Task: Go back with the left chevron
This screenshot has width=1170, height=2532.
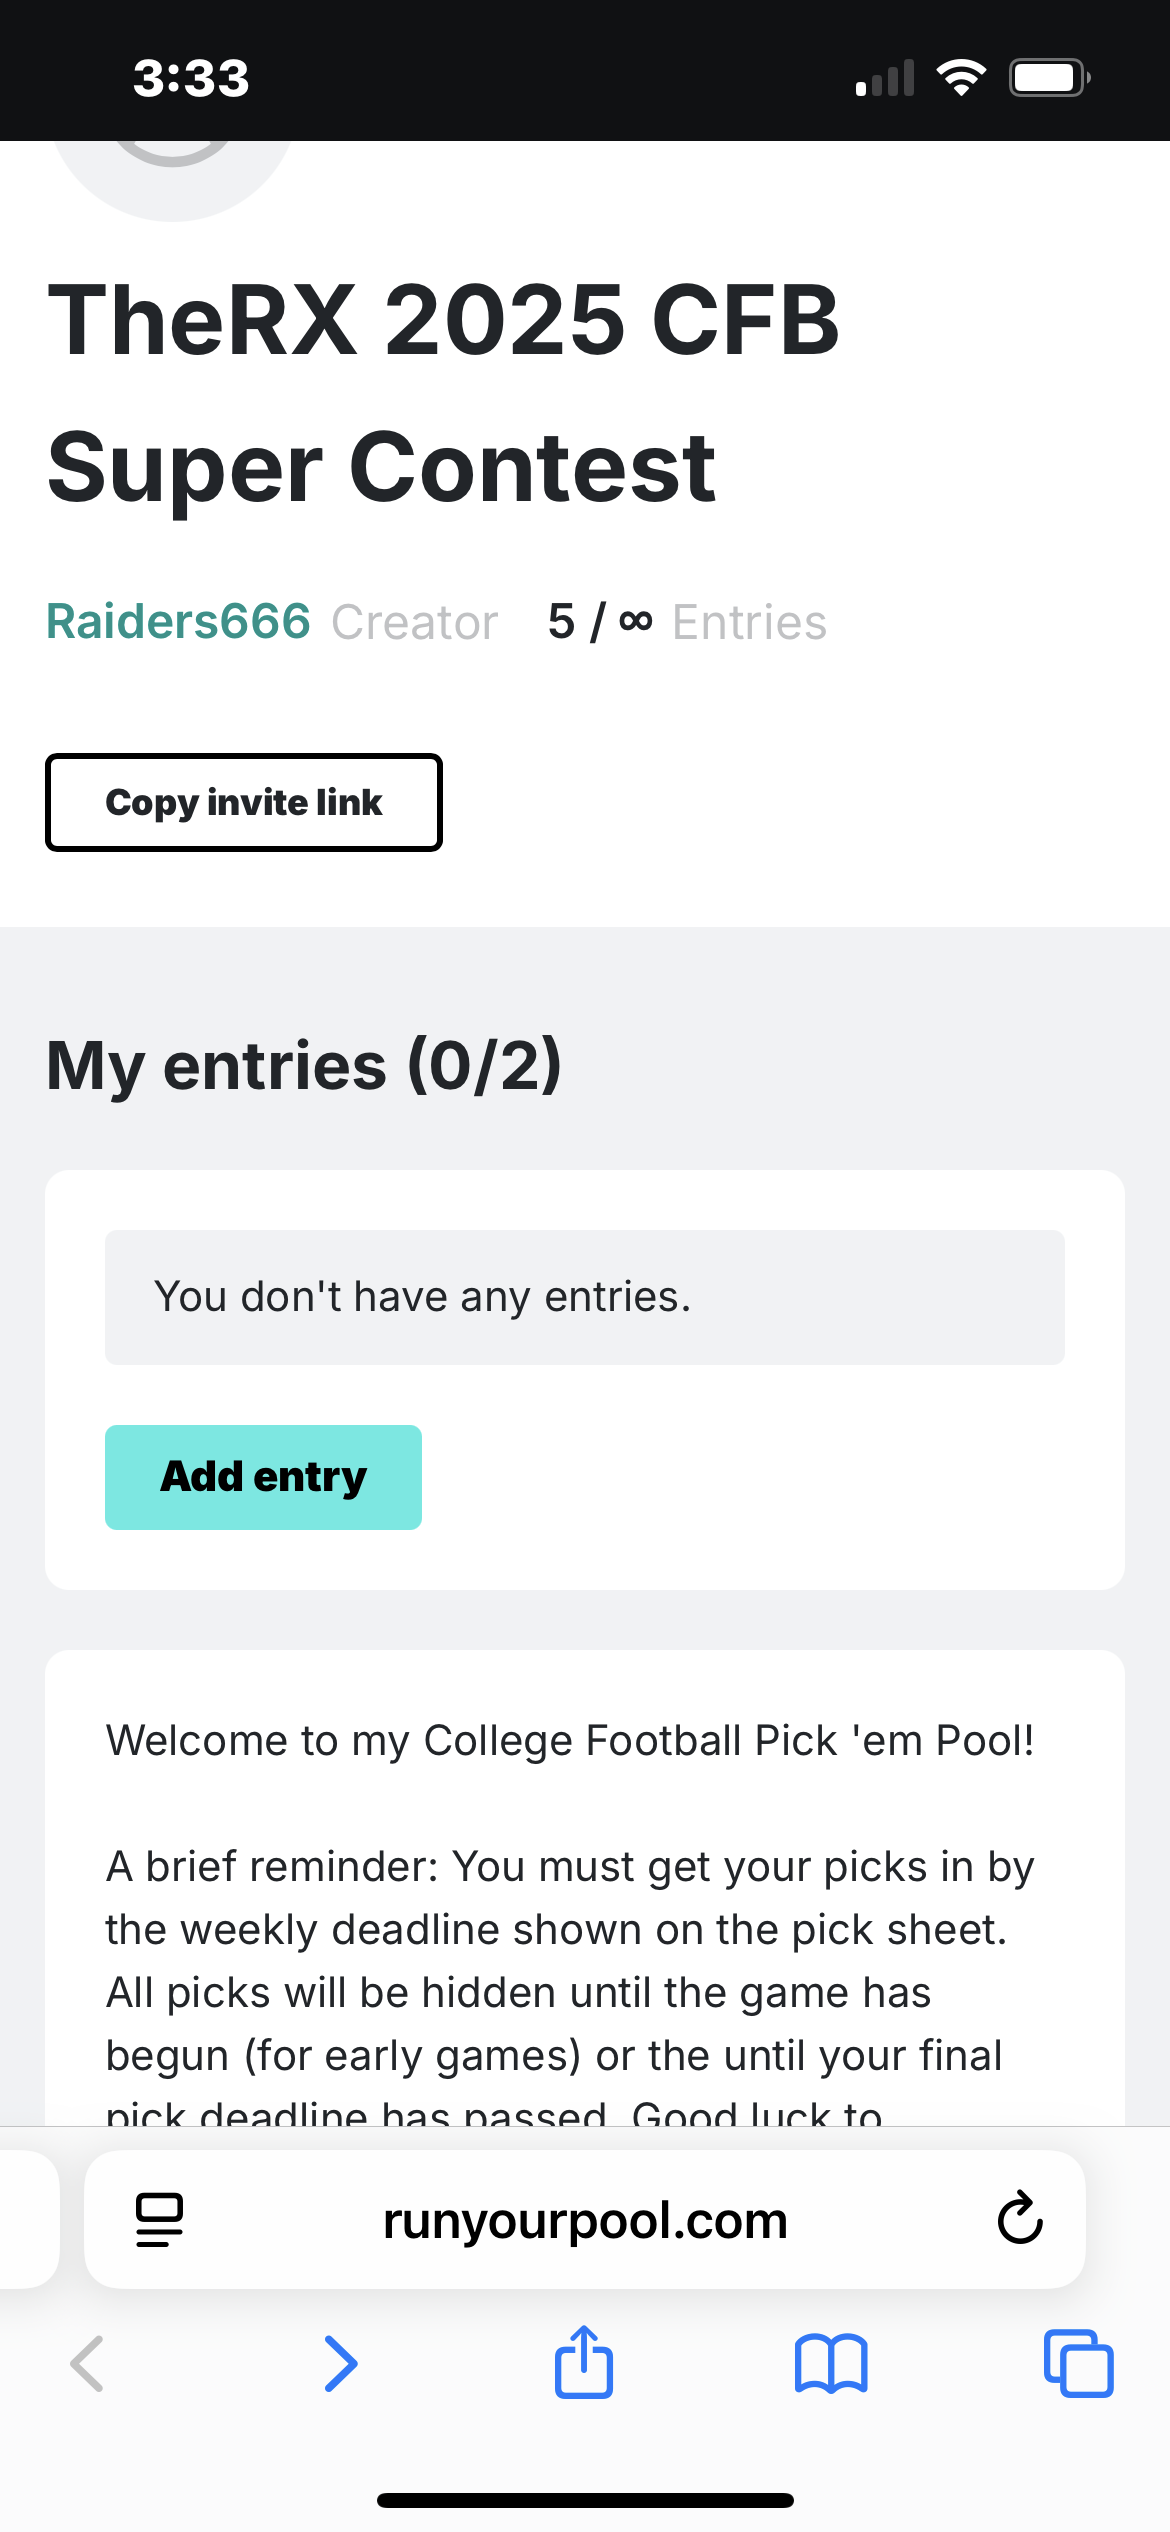Action: [87, 2364]
